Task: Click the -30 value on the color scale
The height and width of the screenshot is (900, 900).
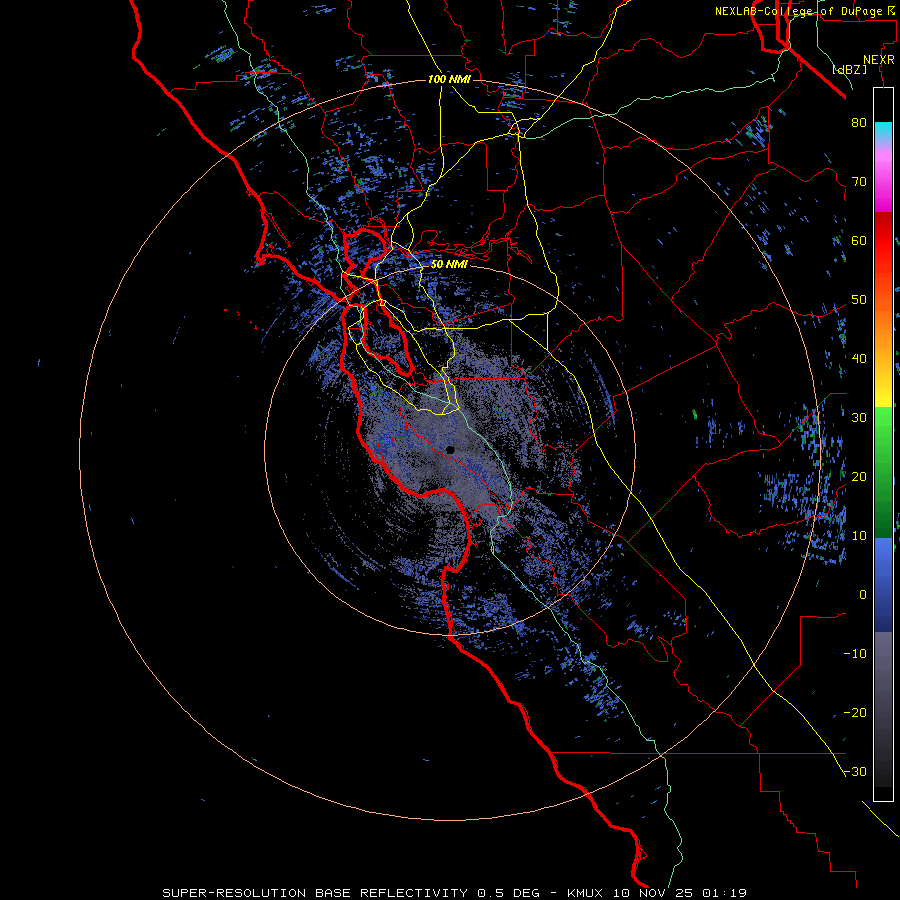Action: [855, 772]
